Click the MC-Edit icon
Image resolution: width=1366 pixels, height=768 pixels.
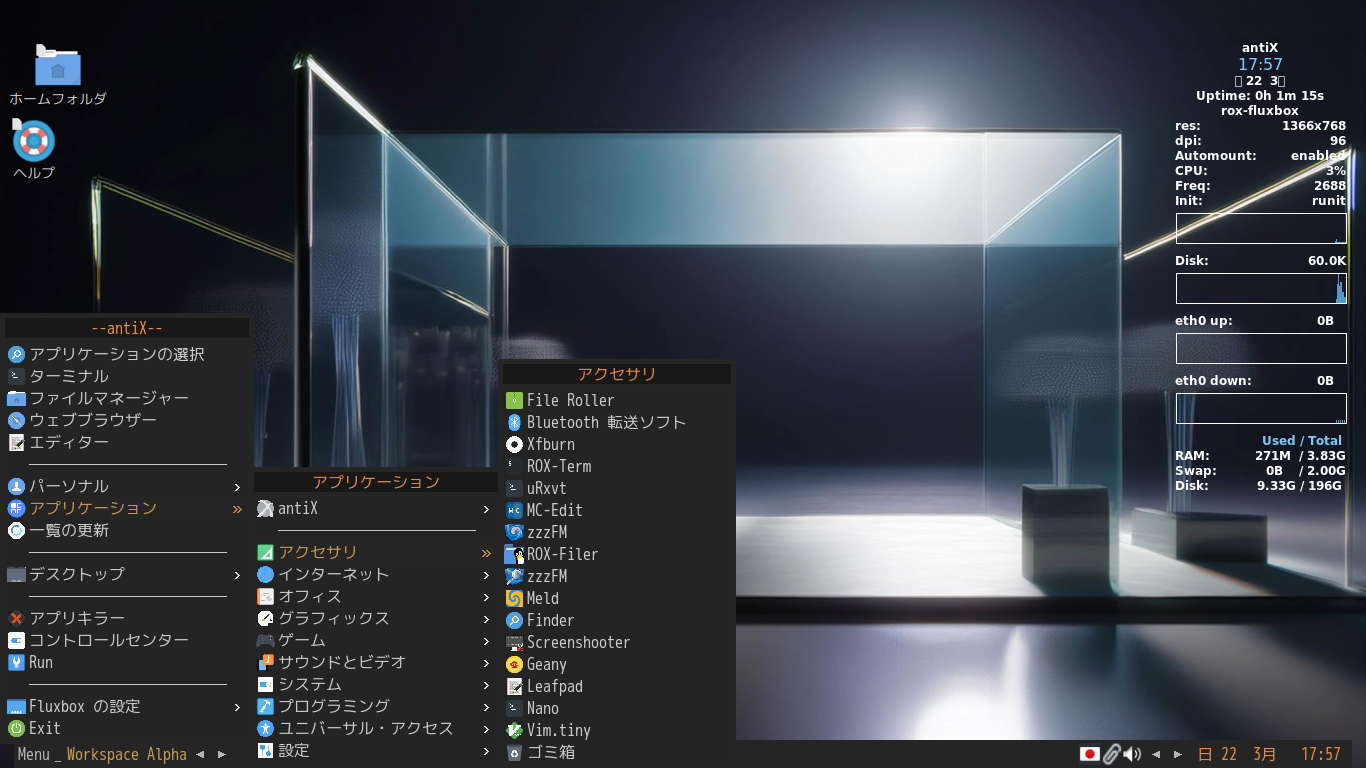pyautogui.click(x=515, y=510)
